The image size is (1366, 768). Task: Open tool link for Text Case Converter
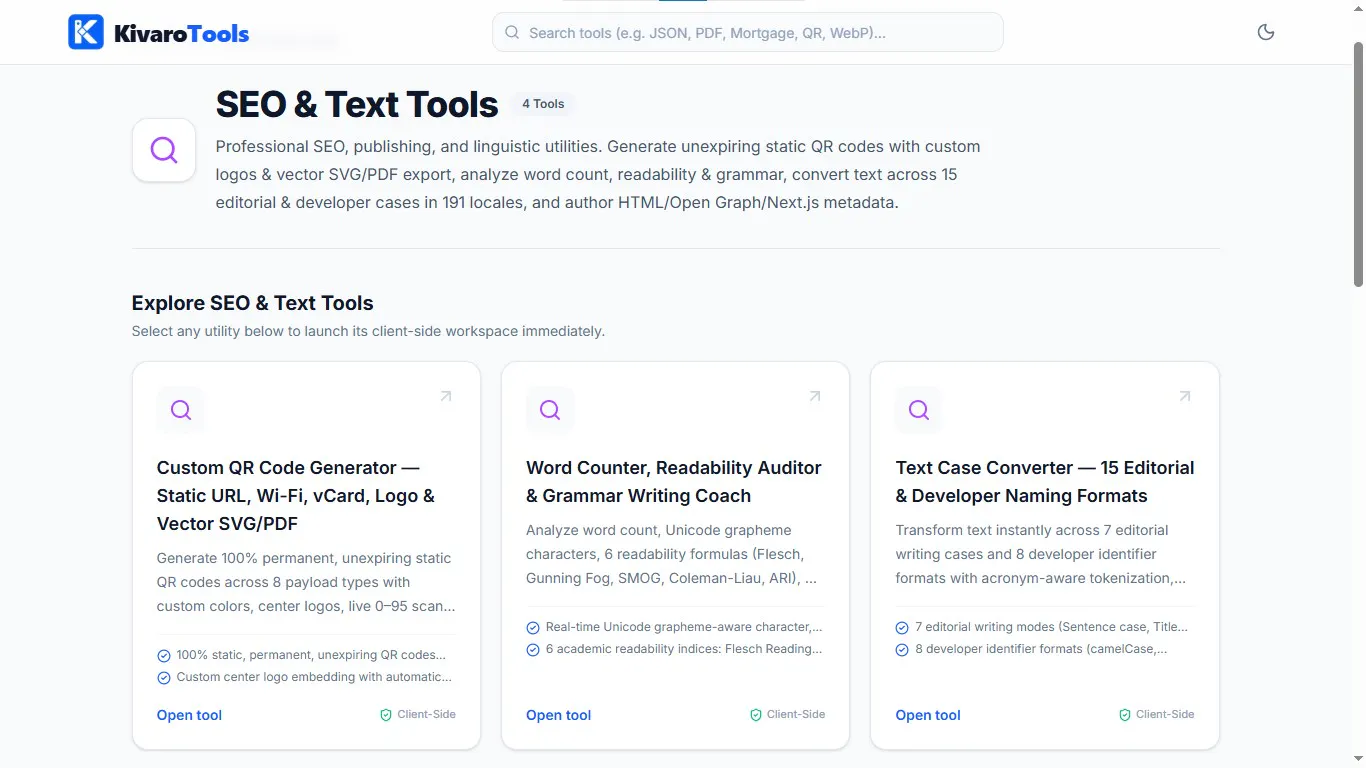pyautogui.click(x=928, y=715)
